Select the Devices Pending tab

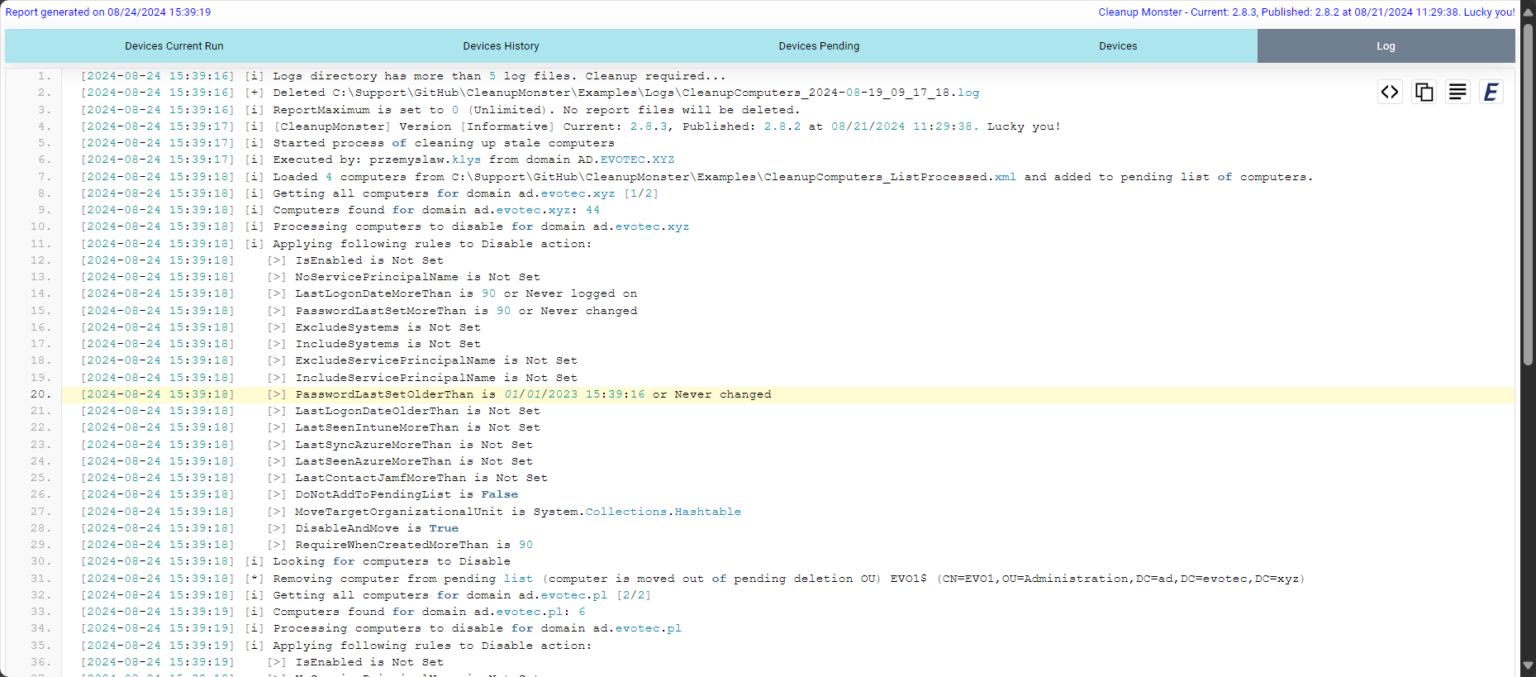[818, 45]
